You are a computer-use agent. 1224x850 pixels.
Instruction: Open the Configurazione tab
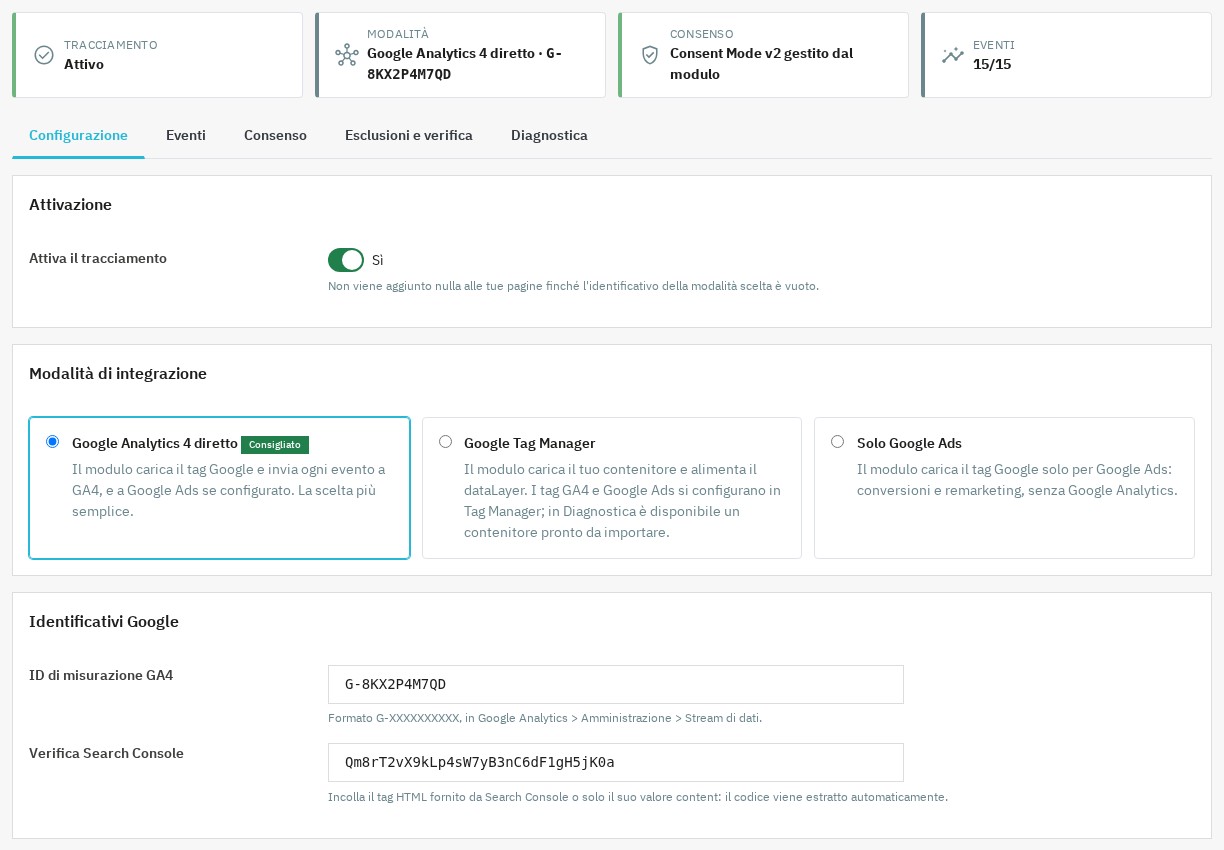click(78, 135)
